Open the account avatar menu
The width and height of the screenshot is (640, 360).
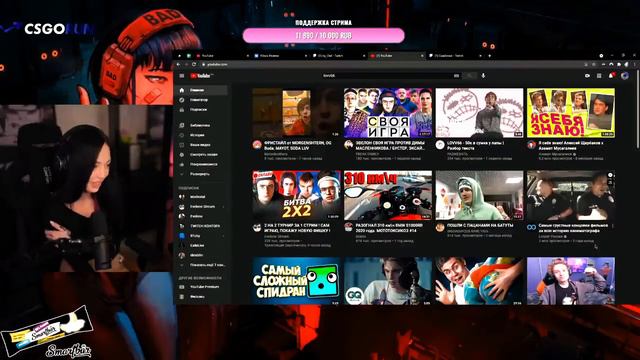pyautogui.click(x=625, y=76)
